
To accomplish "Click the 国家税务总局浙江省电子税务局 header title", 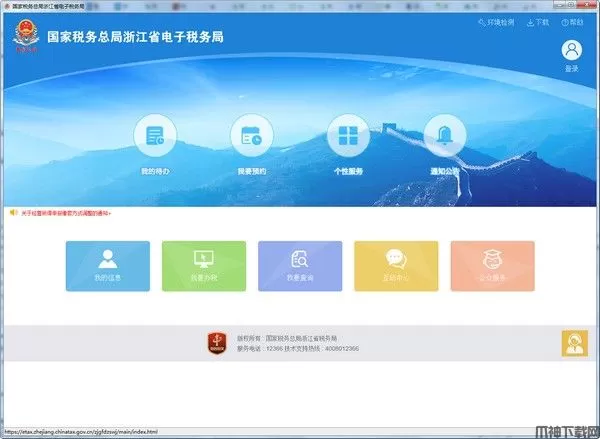I will (x=135, y=37).
